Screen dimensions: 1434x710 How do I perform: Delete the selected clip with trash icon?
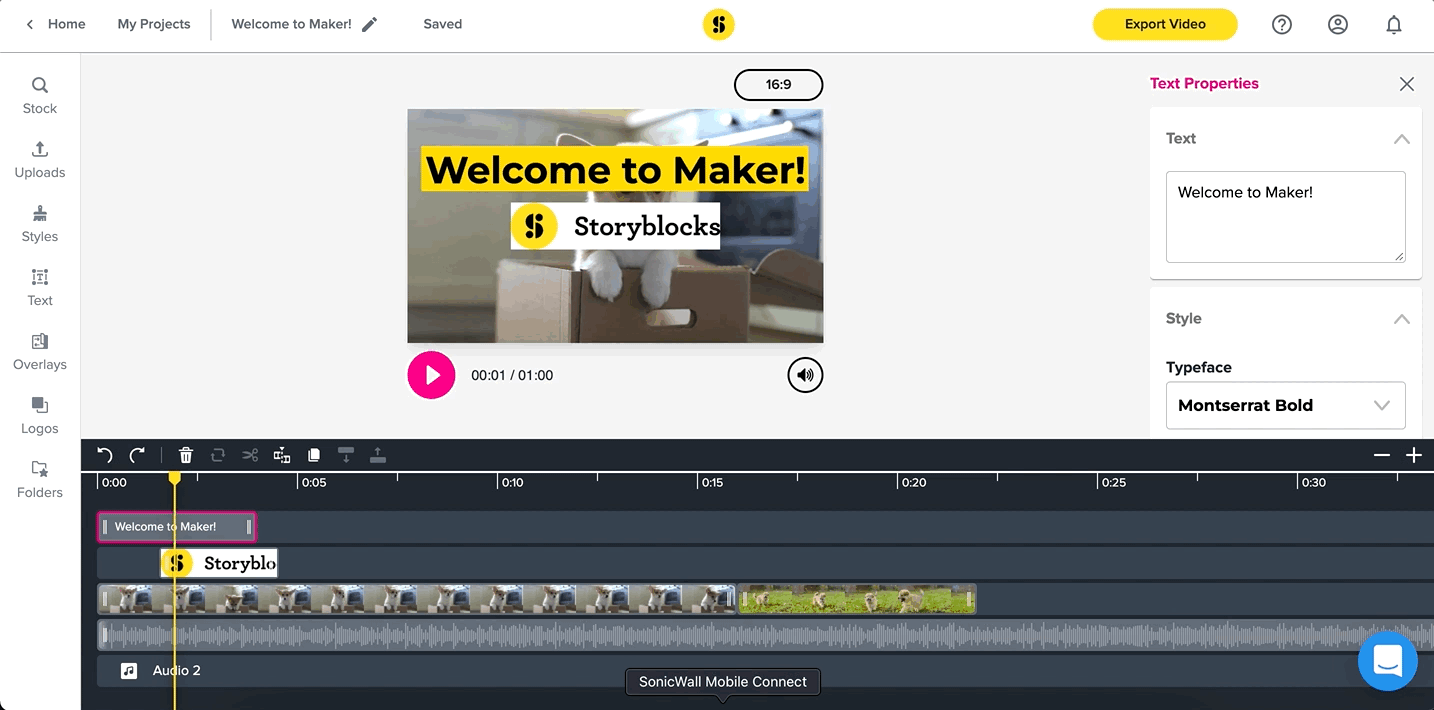pyautogui.click(x=186, y=455)
